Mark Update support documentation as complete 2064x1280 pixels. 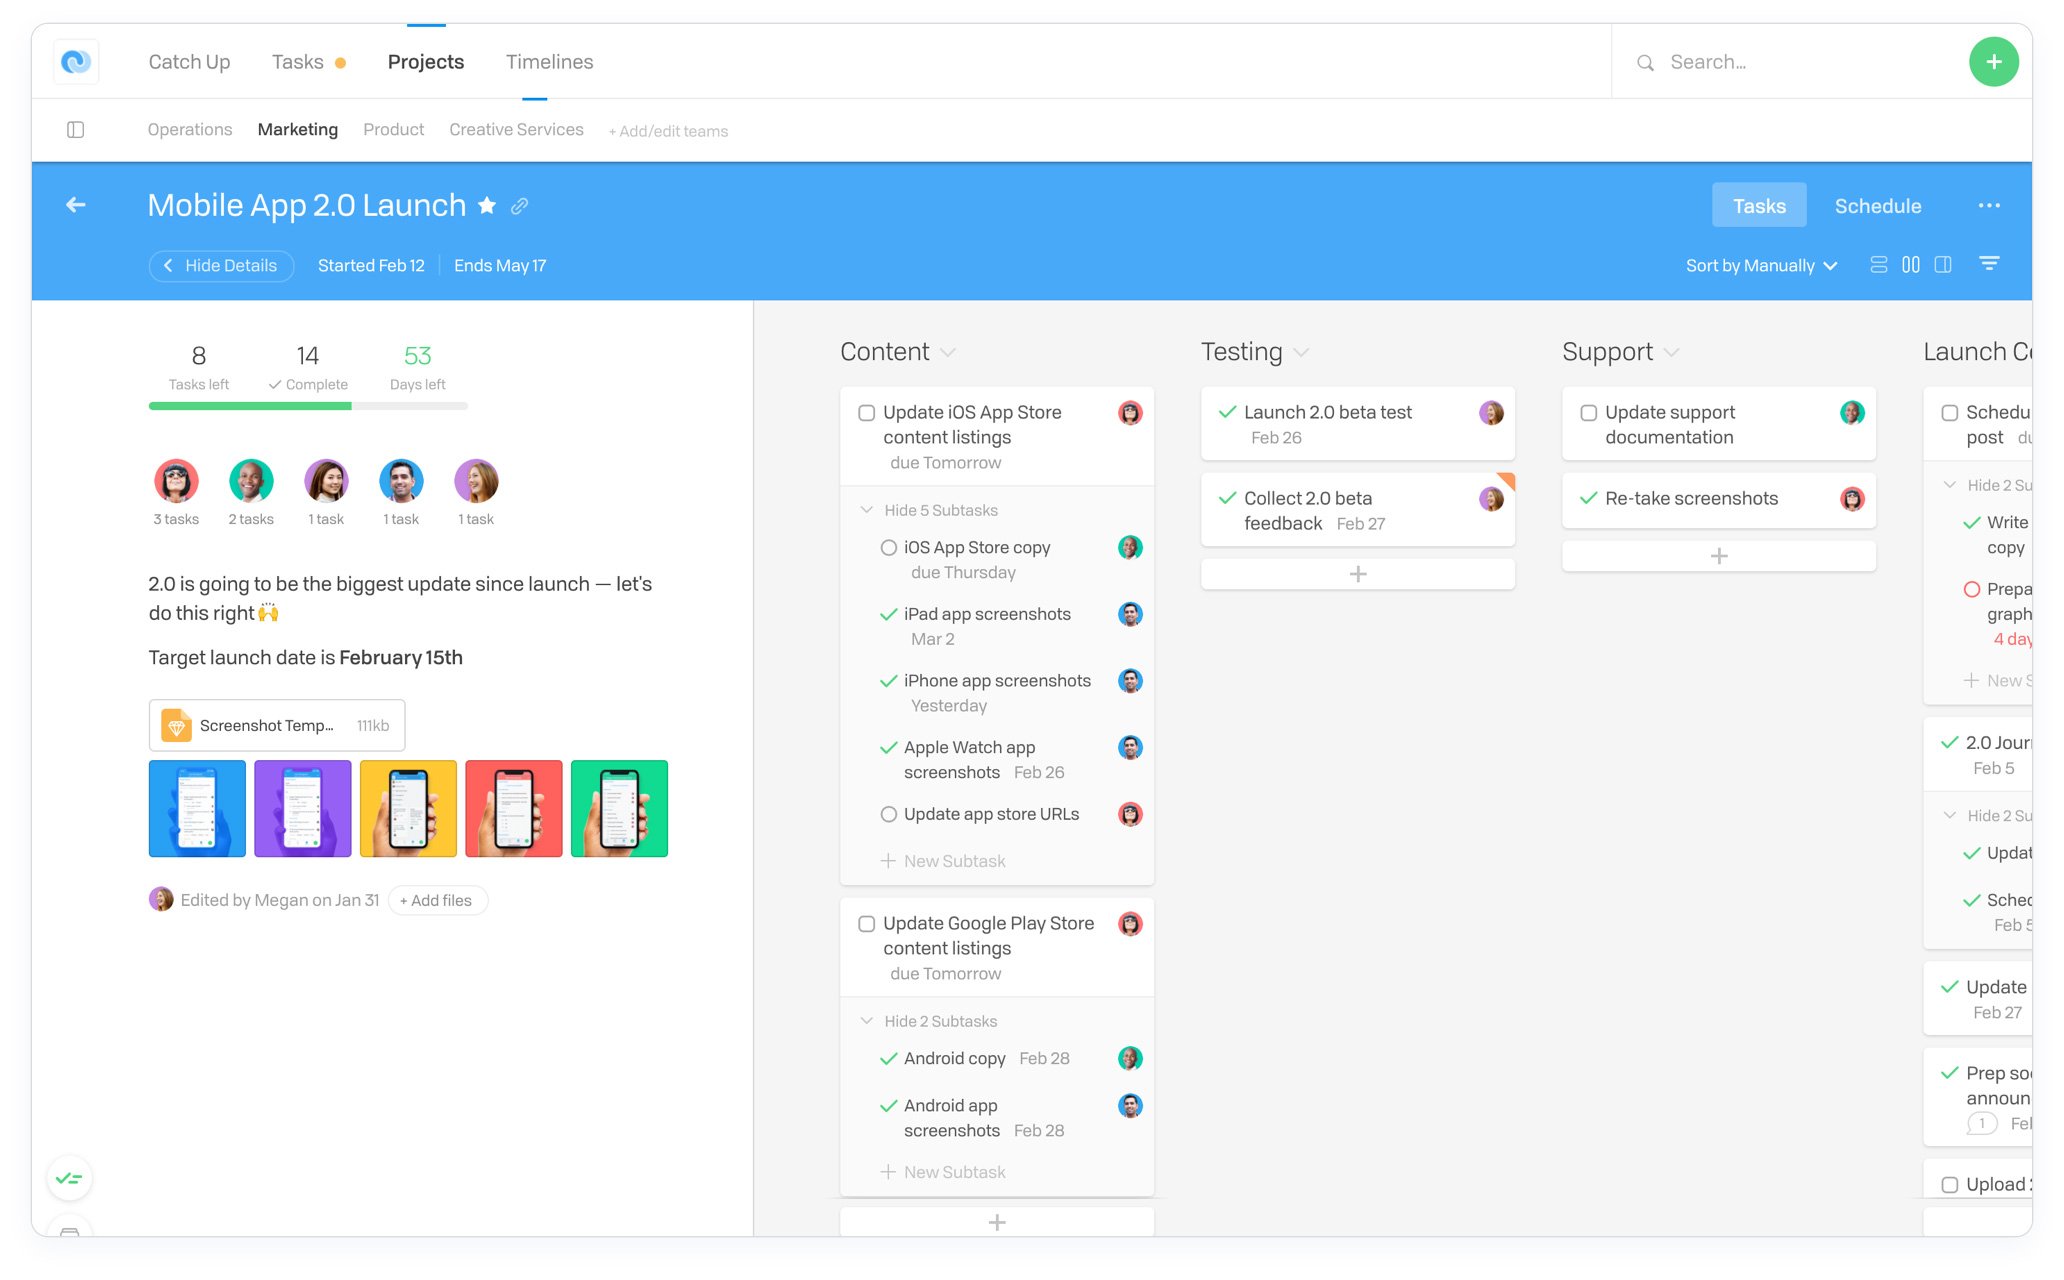click(x=1588, y=413)
